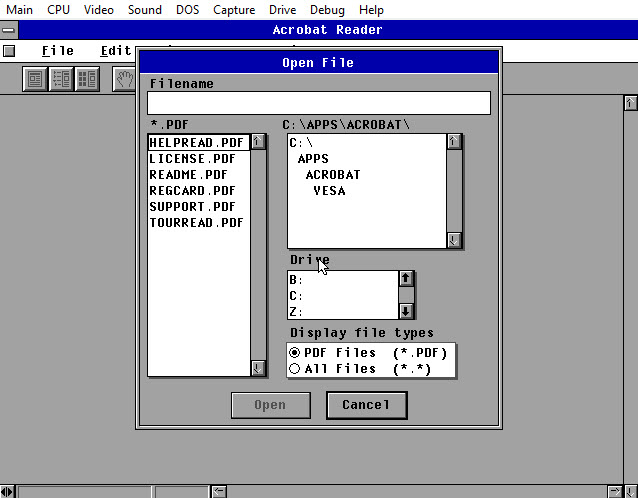Select the Bookmarks and Page view icon
Viewport: 638px width, 498px height.
(x=61, y=79)
